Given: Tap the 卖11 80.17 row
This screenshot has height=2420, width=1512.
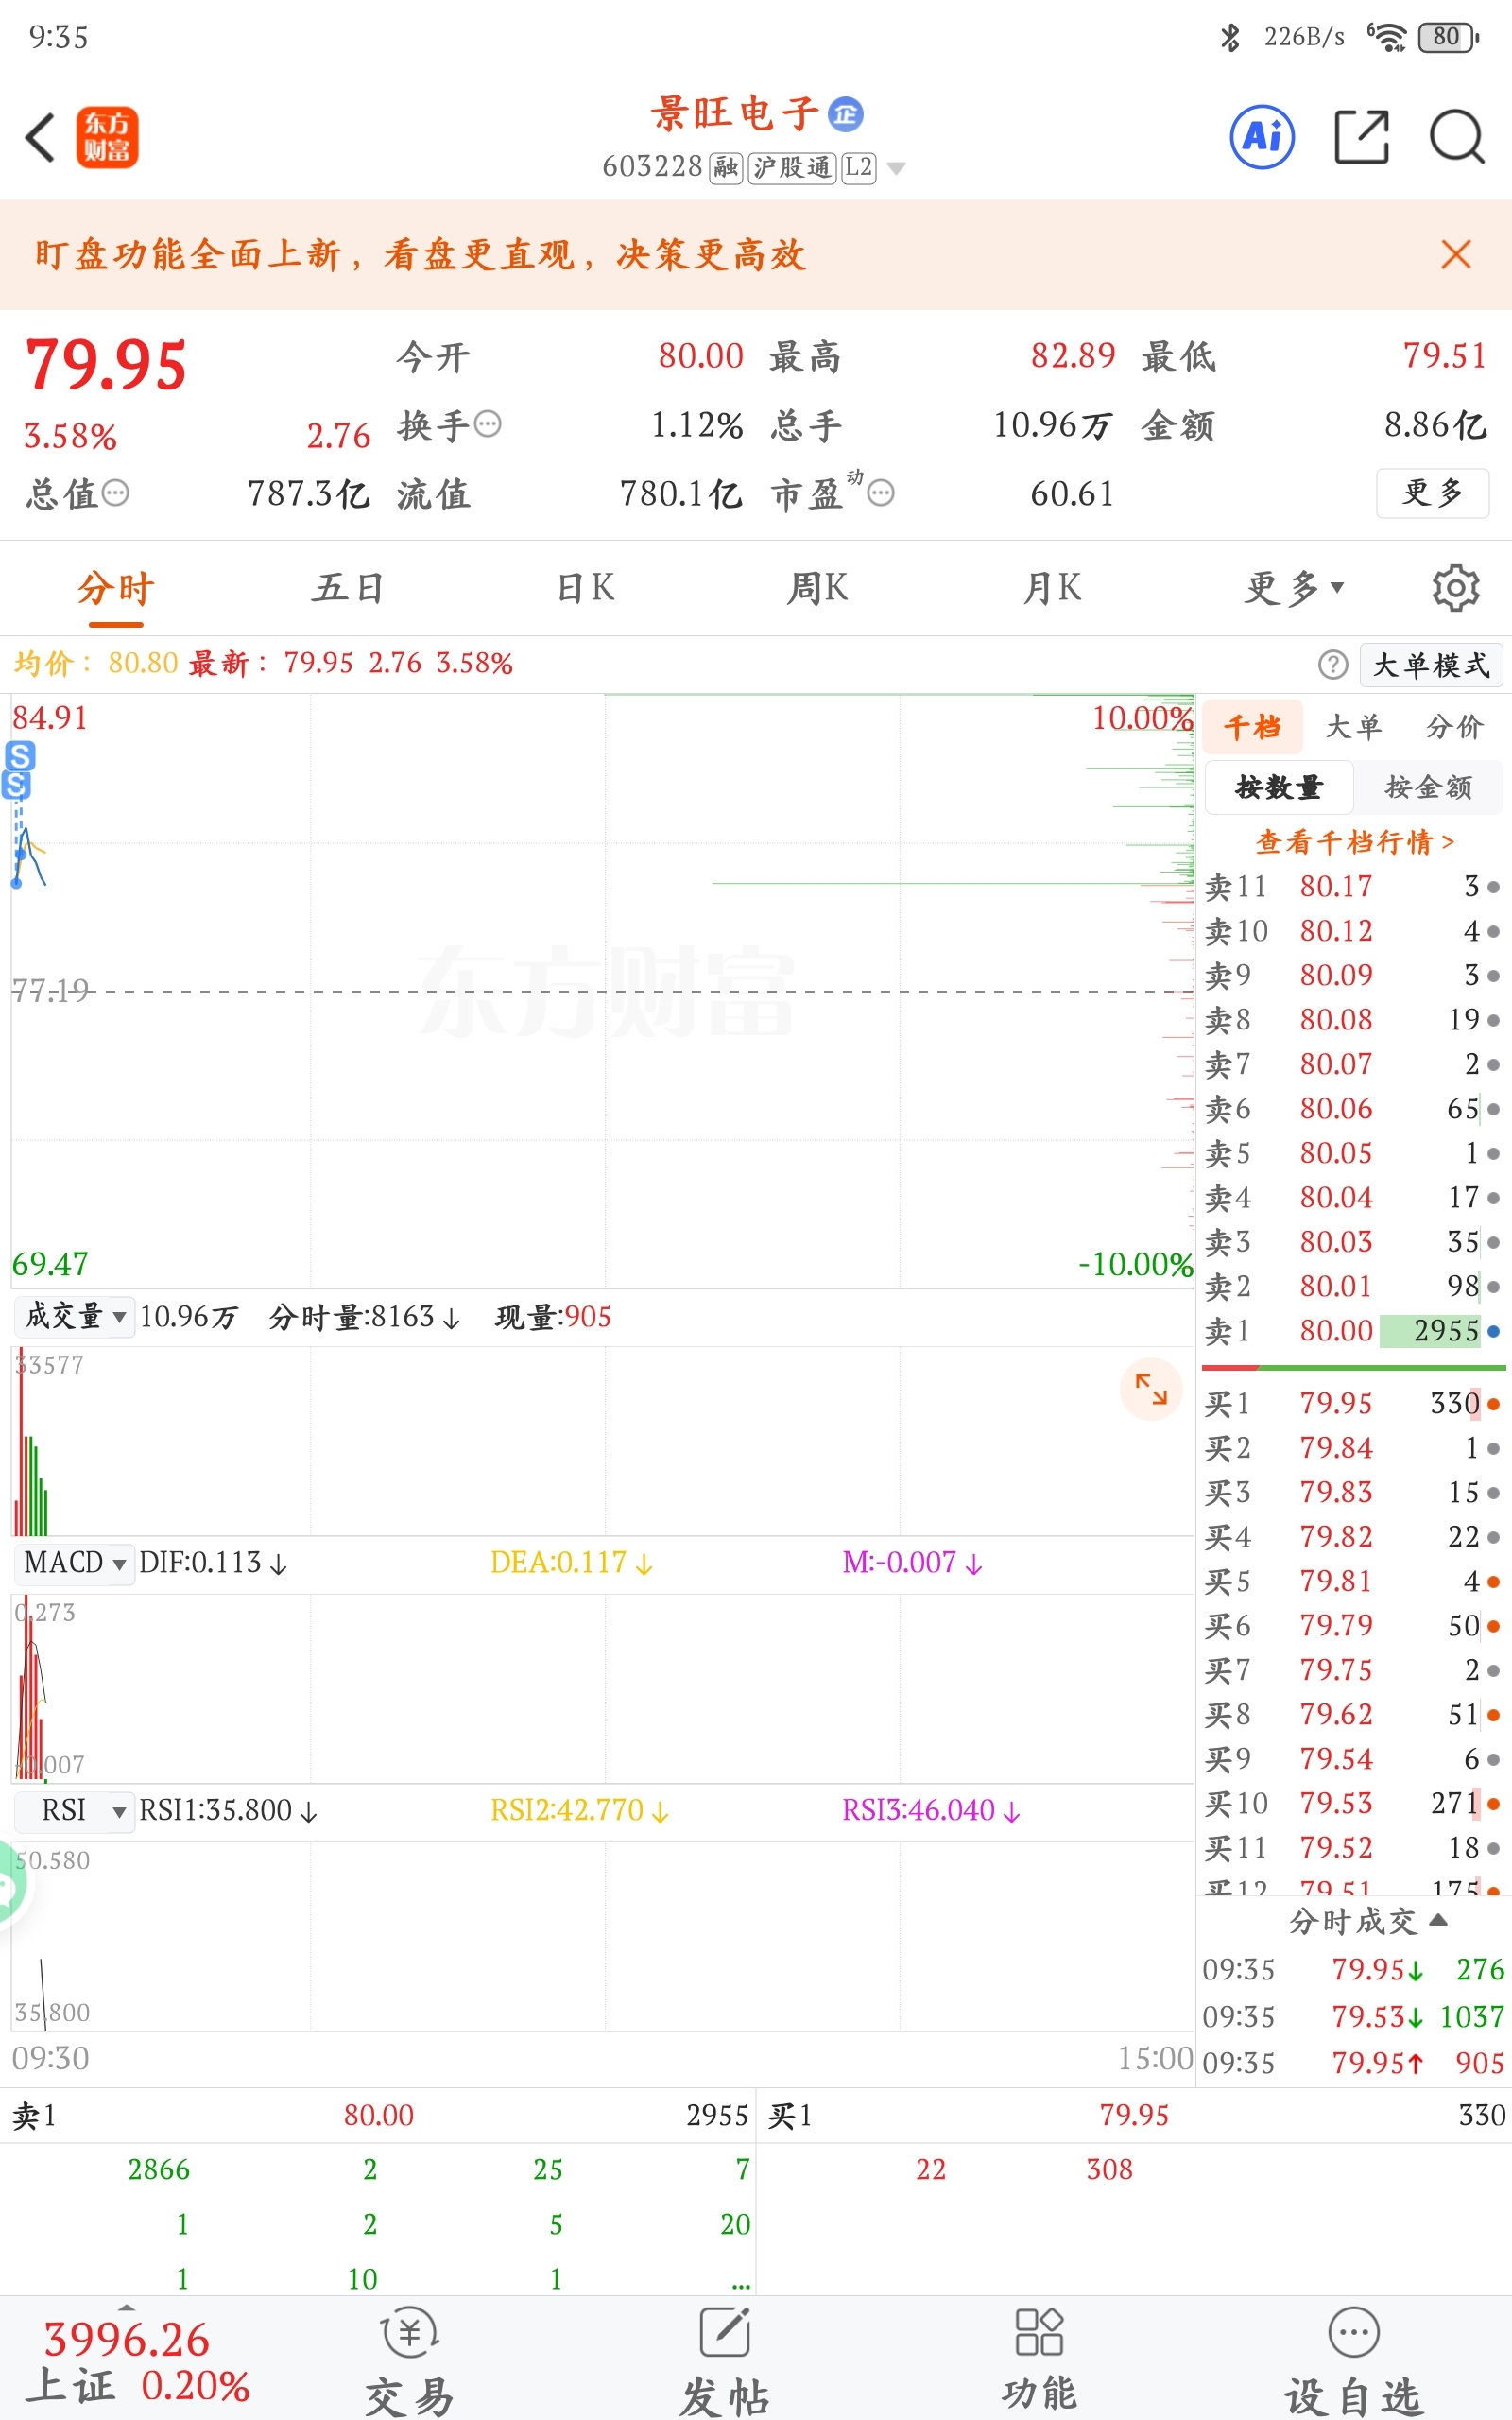Looking at the screenshot, I should [1352, 887].
